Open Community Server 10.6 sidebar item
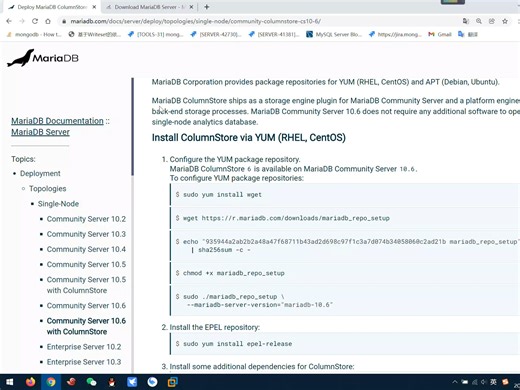Viewport: 520px width, 390px height. pyautogui.click(x=86, y=306)
